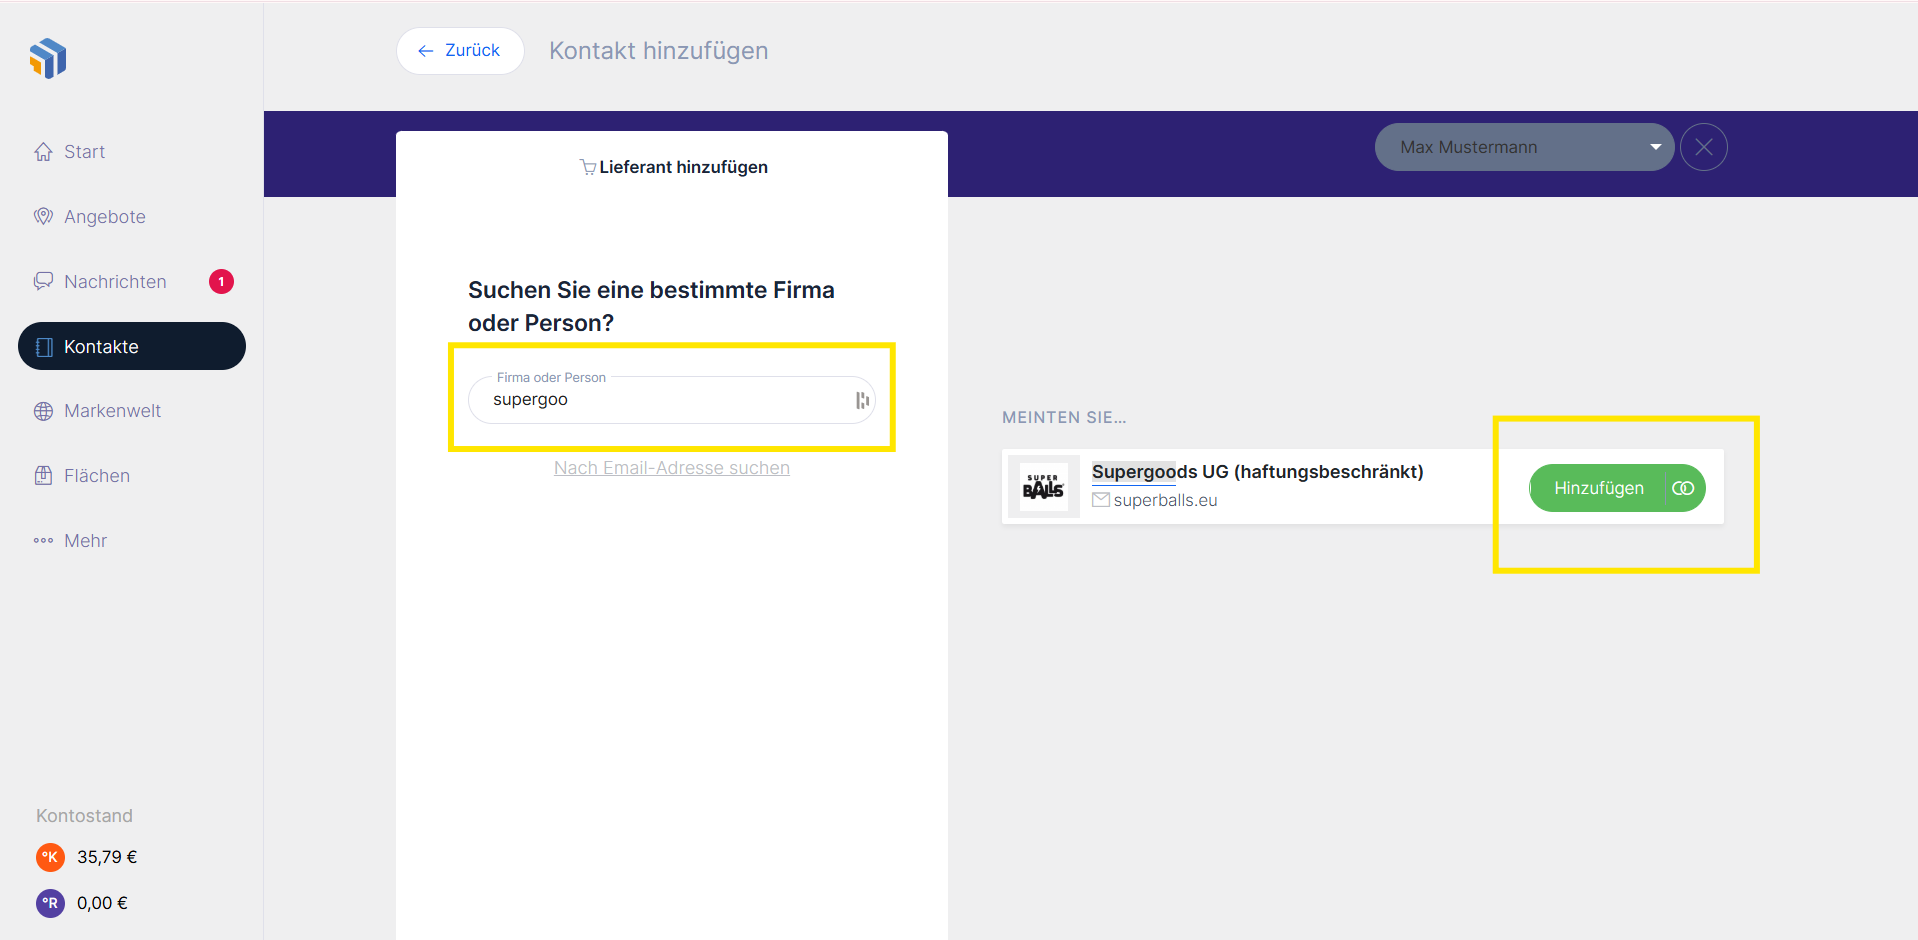This screenshot has height=940, width=1918.
Task: Click the Mehr three-dots icon
Action: (x=43, y=541)
